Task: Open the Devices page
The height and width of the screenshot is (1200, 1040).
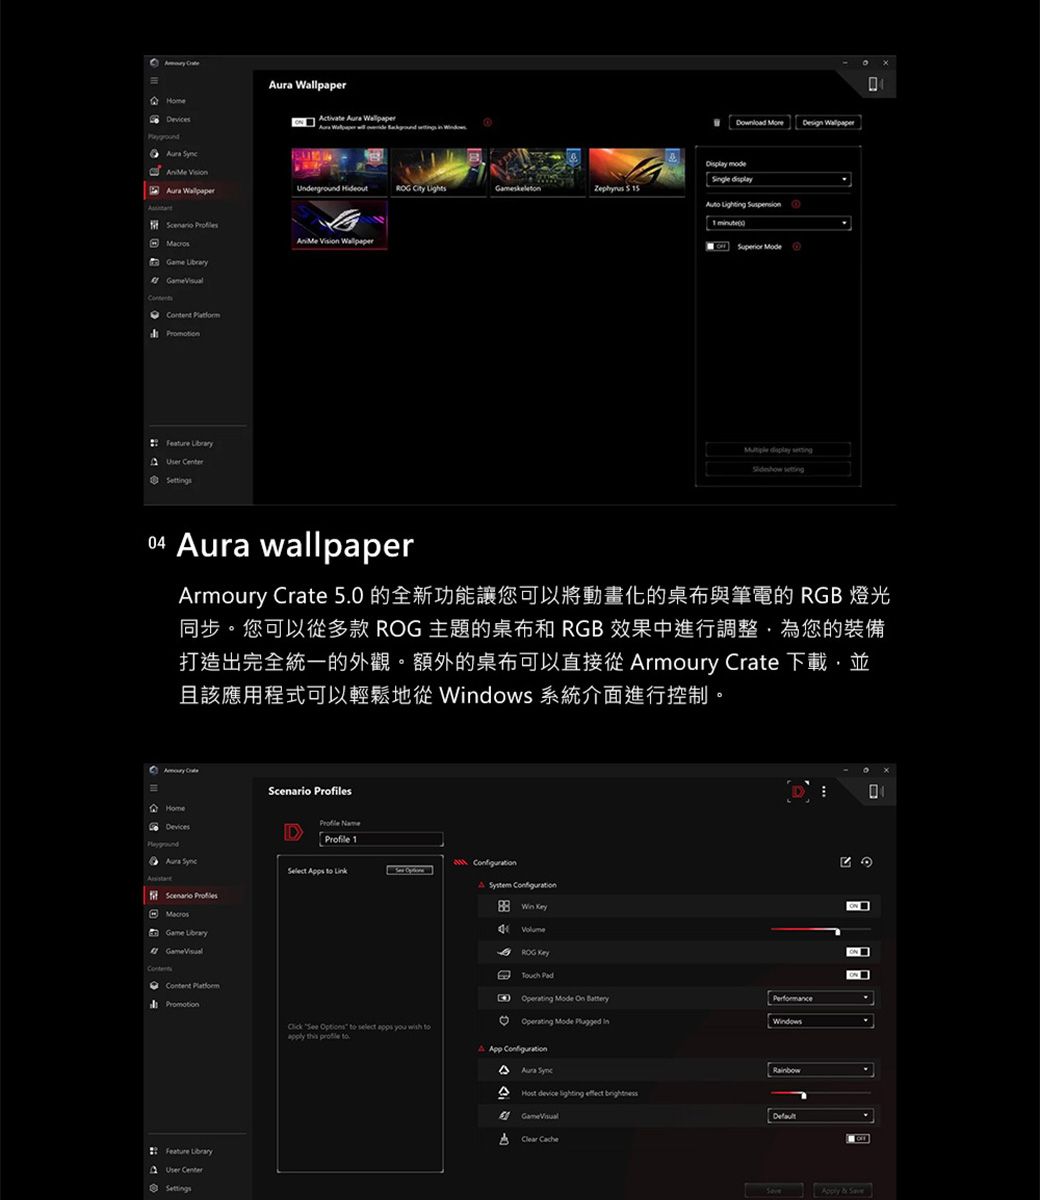Action: pos(178,118)
